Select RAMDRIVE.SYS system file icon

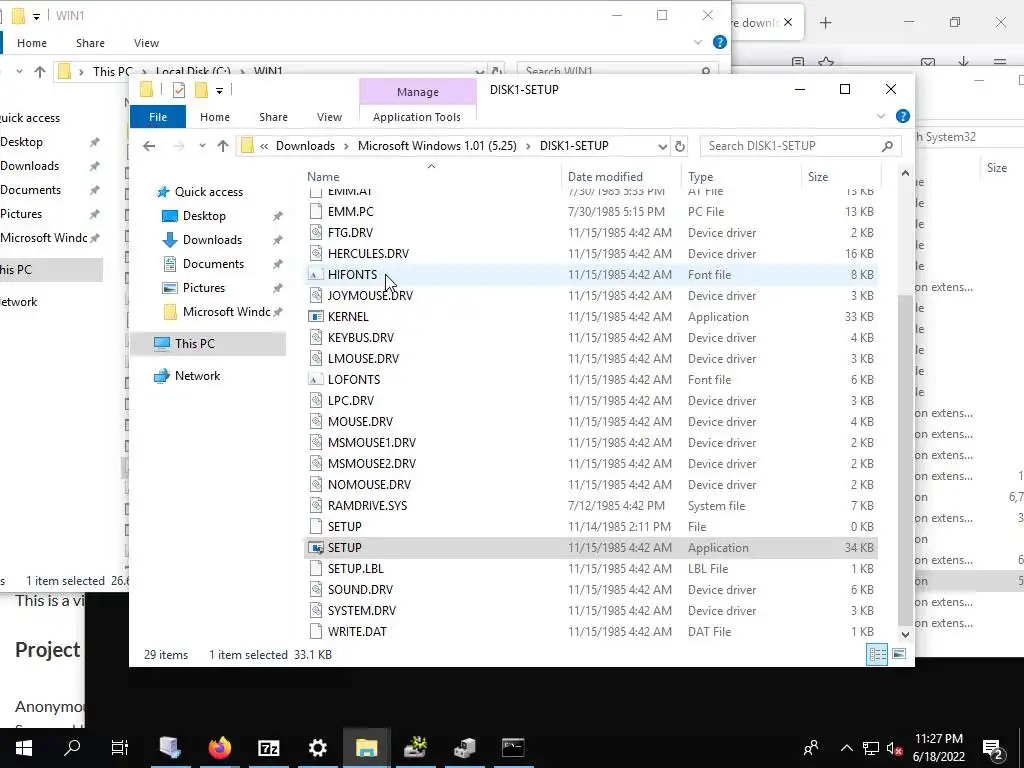tap(316, 505)
